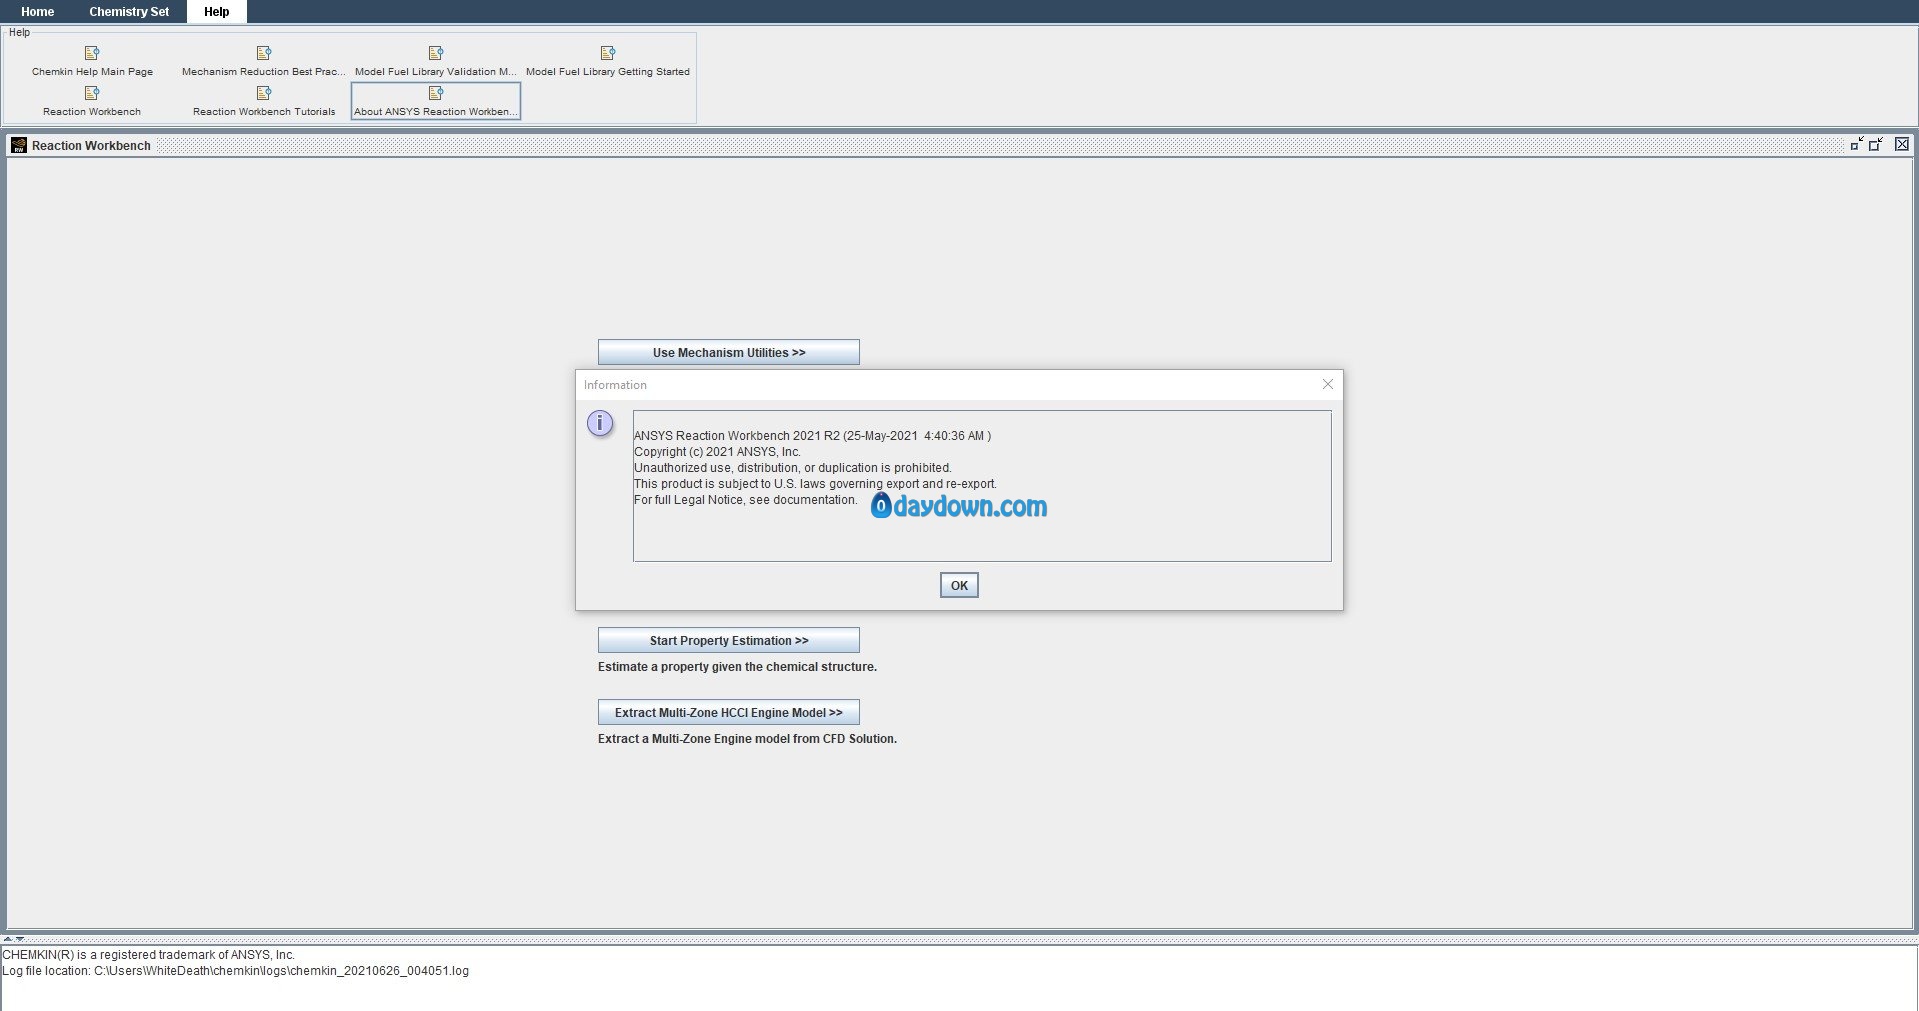Close the Information dialog with X
Screen dimensions: 1919x1011
(1328, 384)
